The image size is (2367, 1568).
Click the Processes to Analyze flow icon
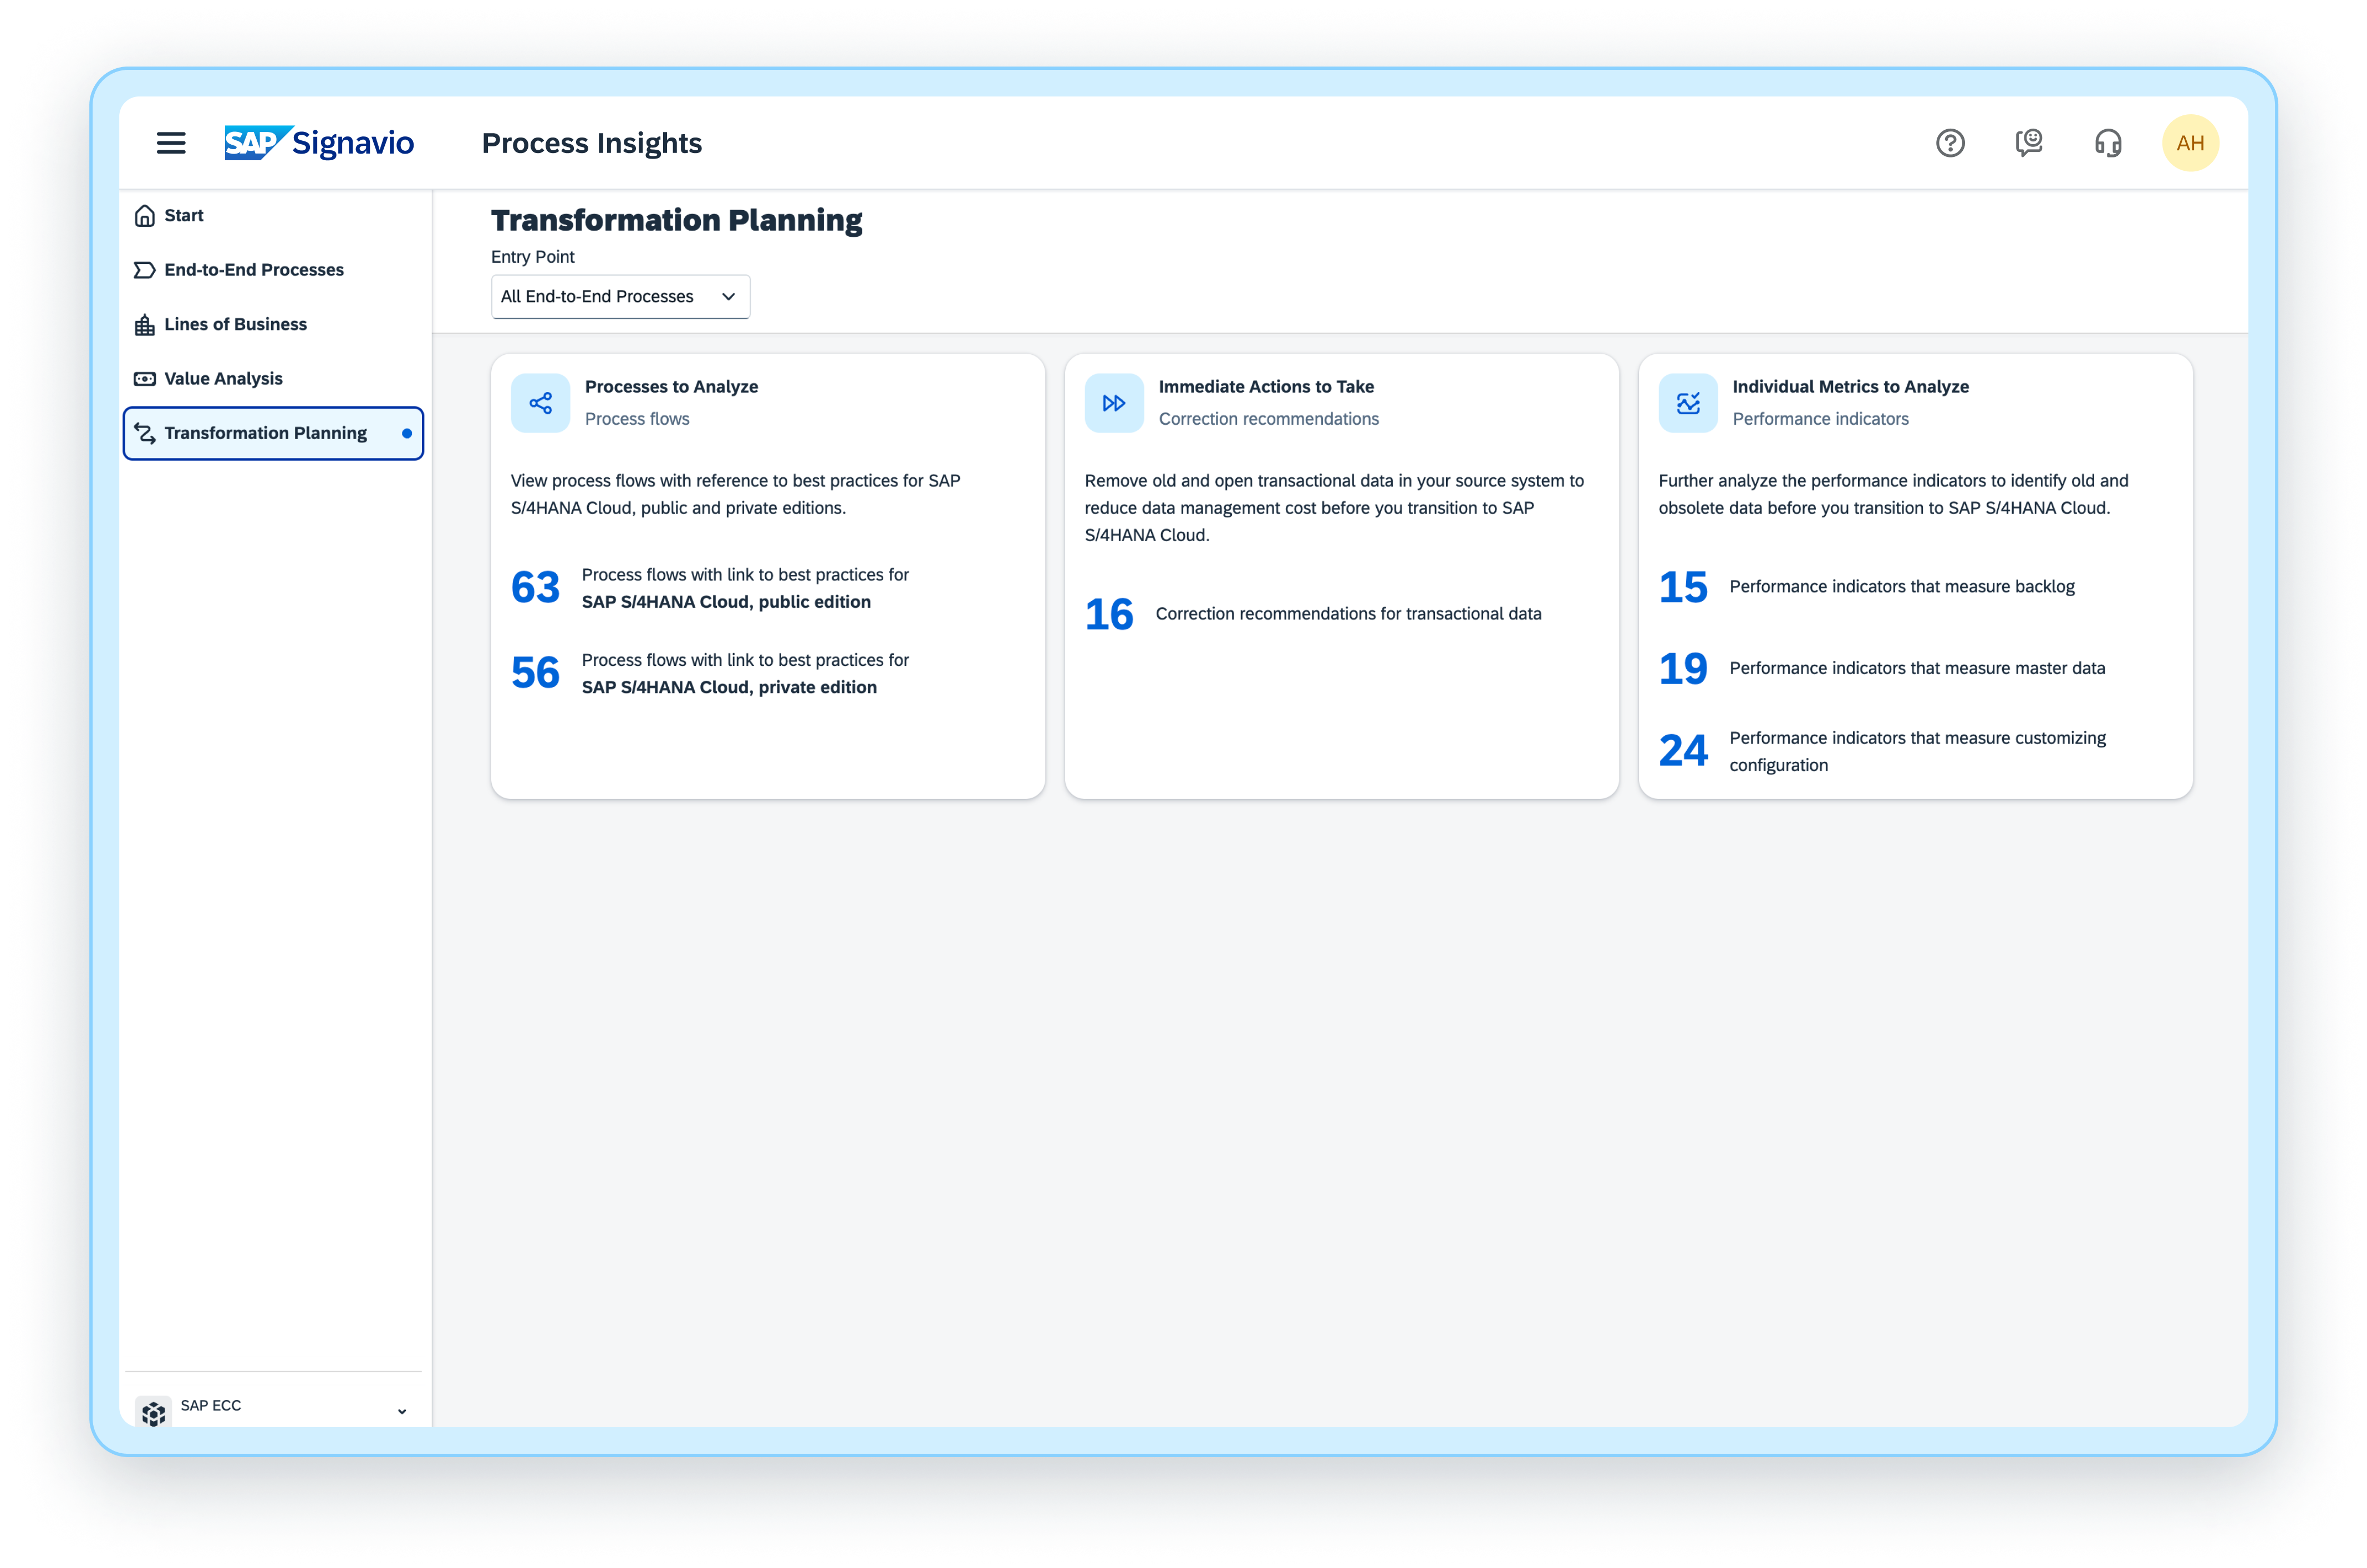(540, 402)
